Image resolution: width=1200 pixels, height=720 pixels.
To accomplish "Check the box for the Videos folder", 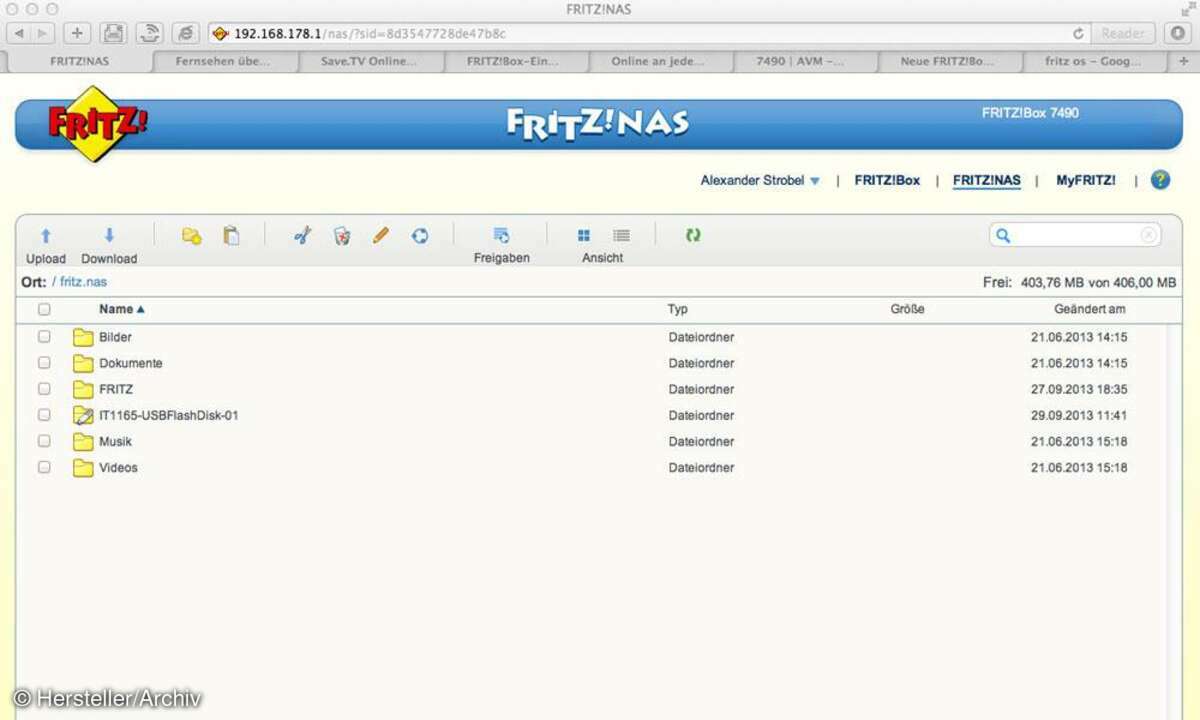I will [44, 467].
